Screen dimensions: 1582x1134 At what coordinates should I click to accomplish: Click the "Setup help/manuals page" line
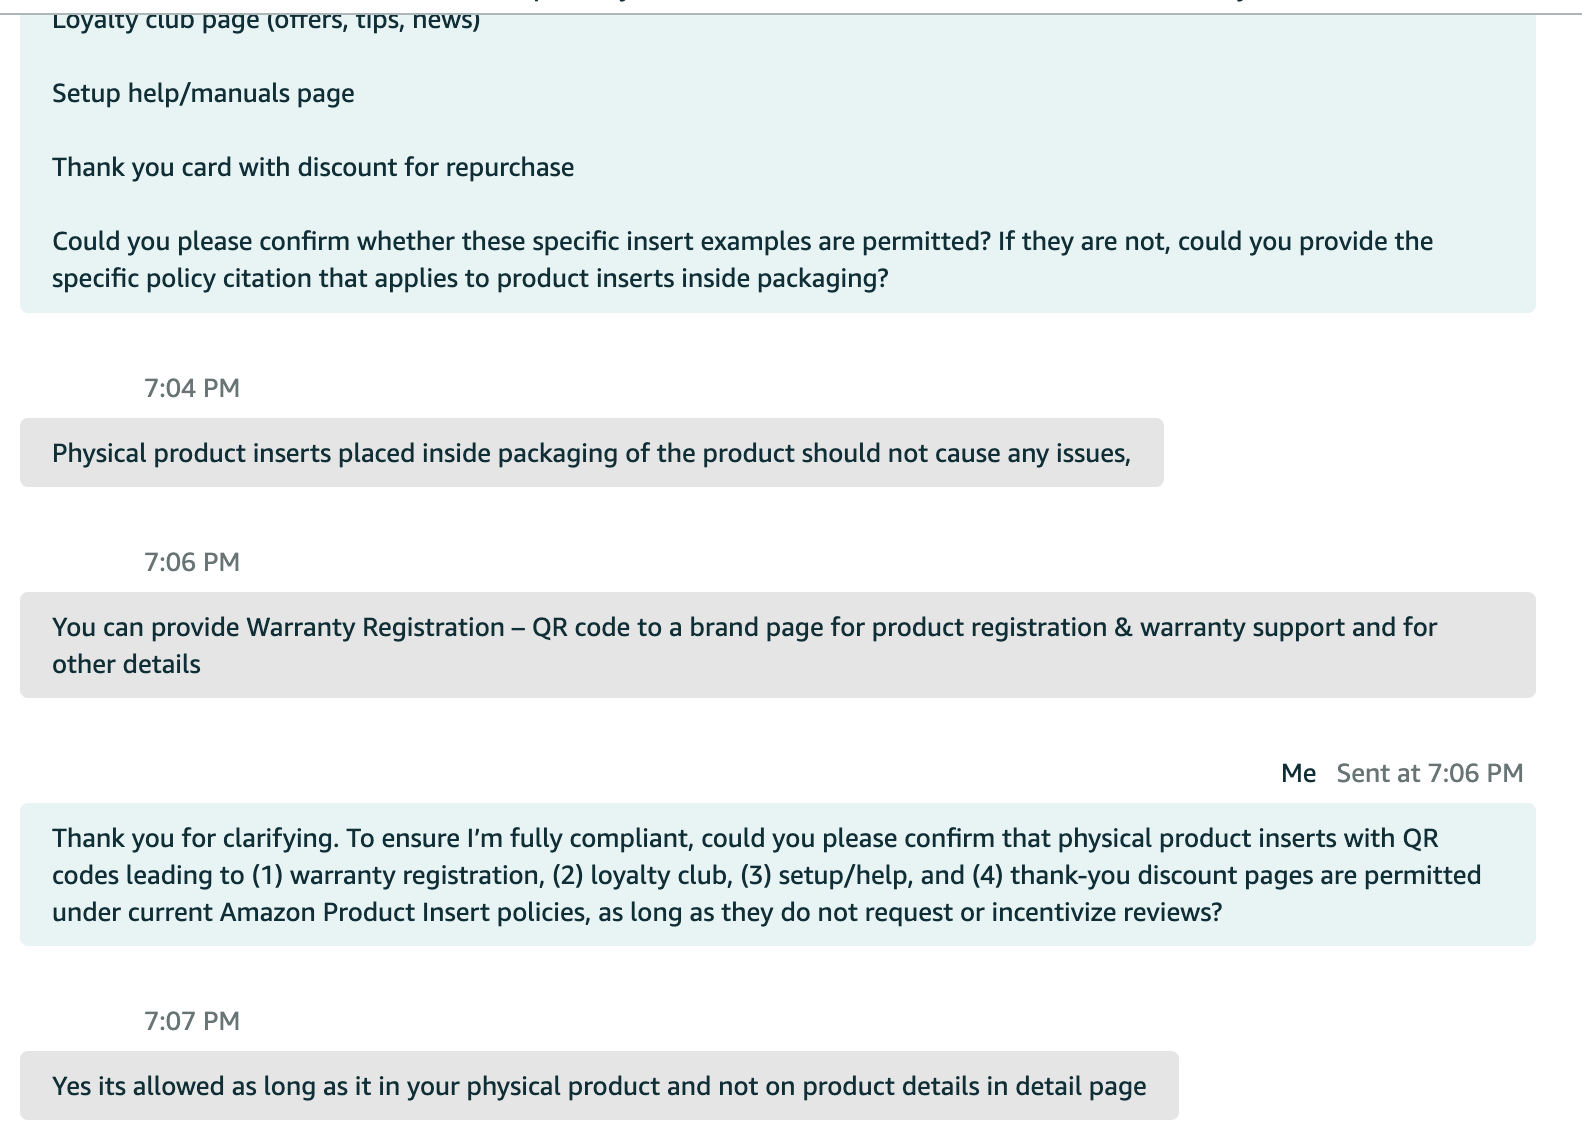coord(203,94)
